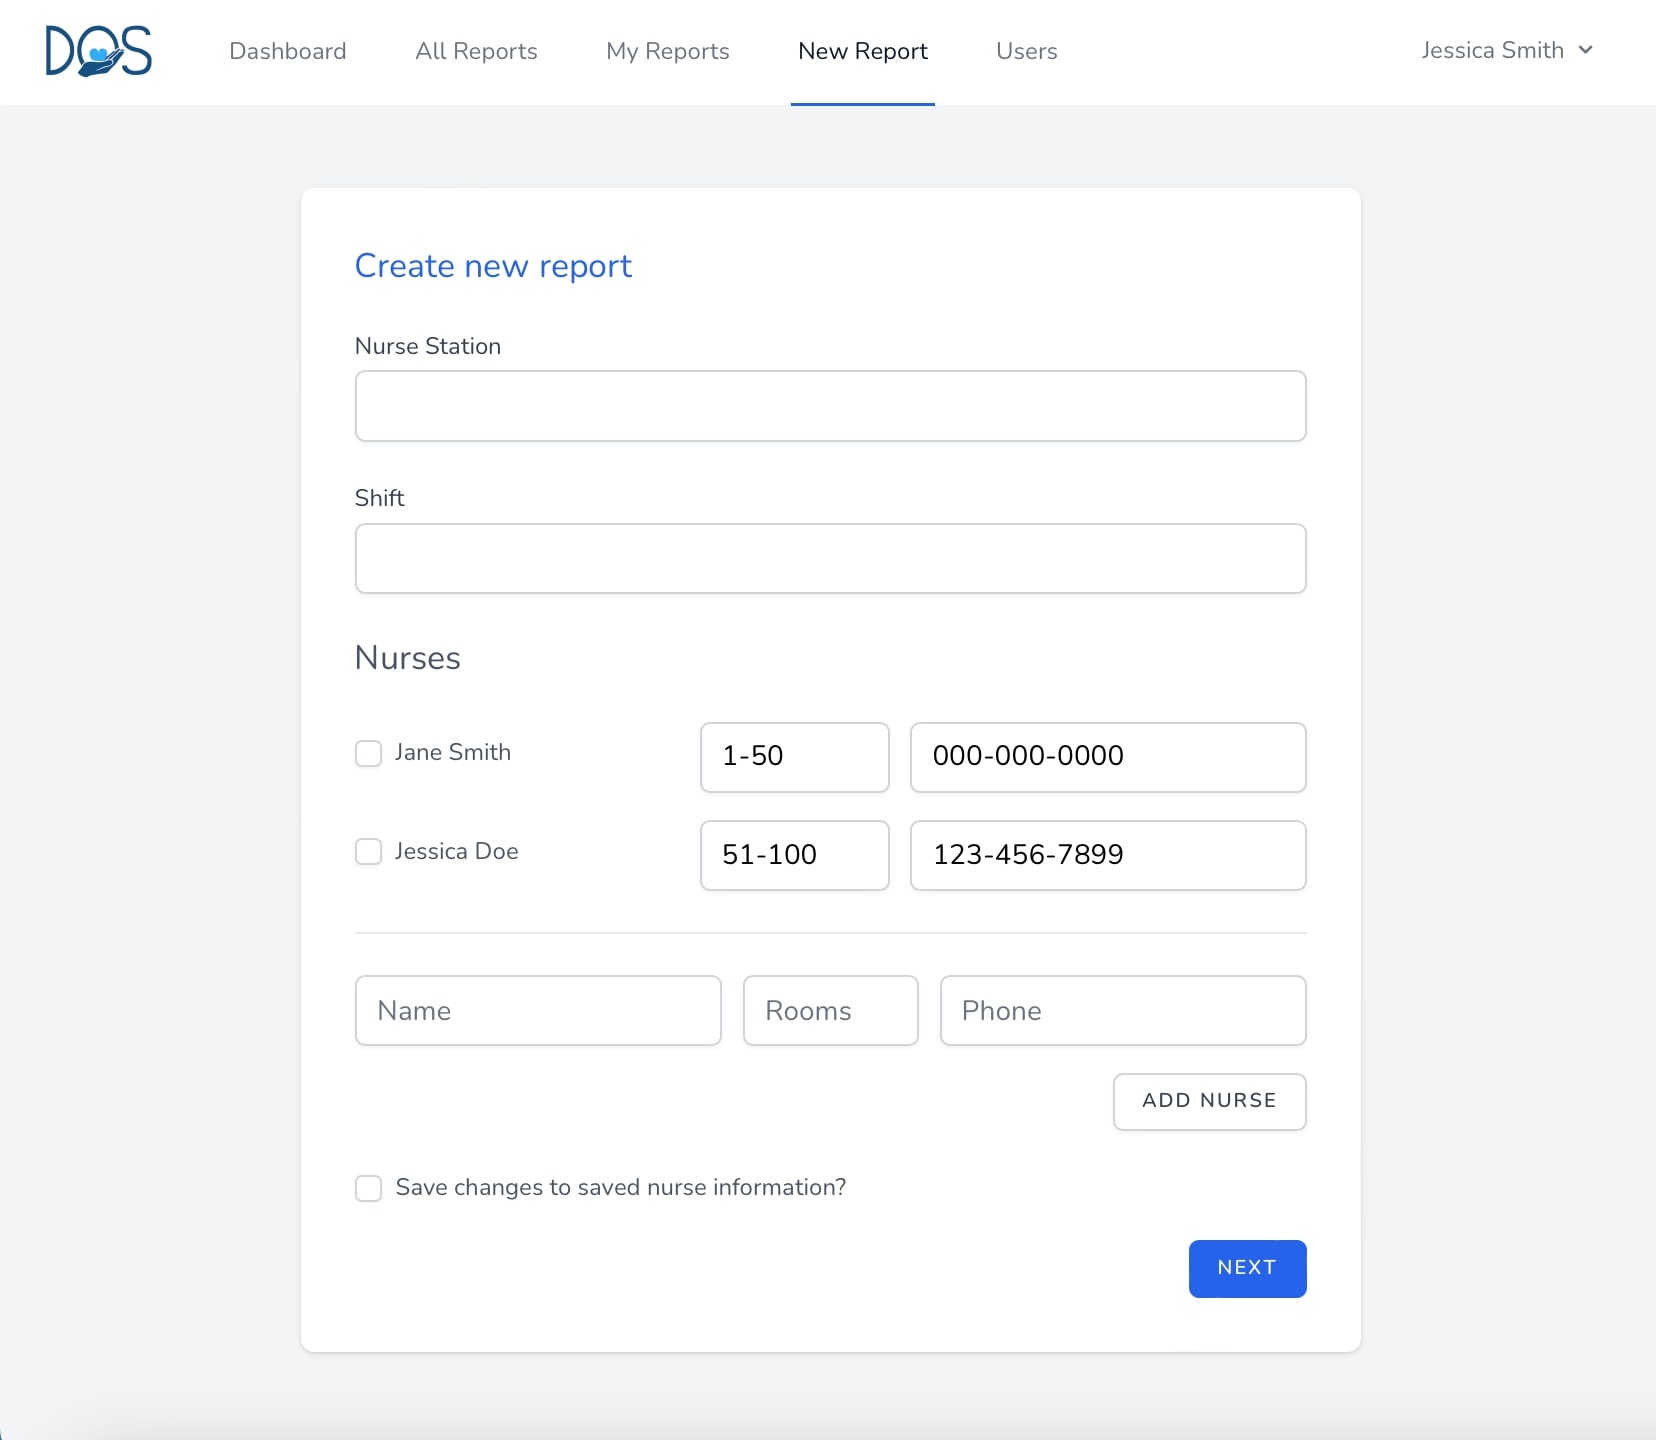1656x1440 pixels.
Task: Focus the new nurse Name field
Action: coord(538,1011)
